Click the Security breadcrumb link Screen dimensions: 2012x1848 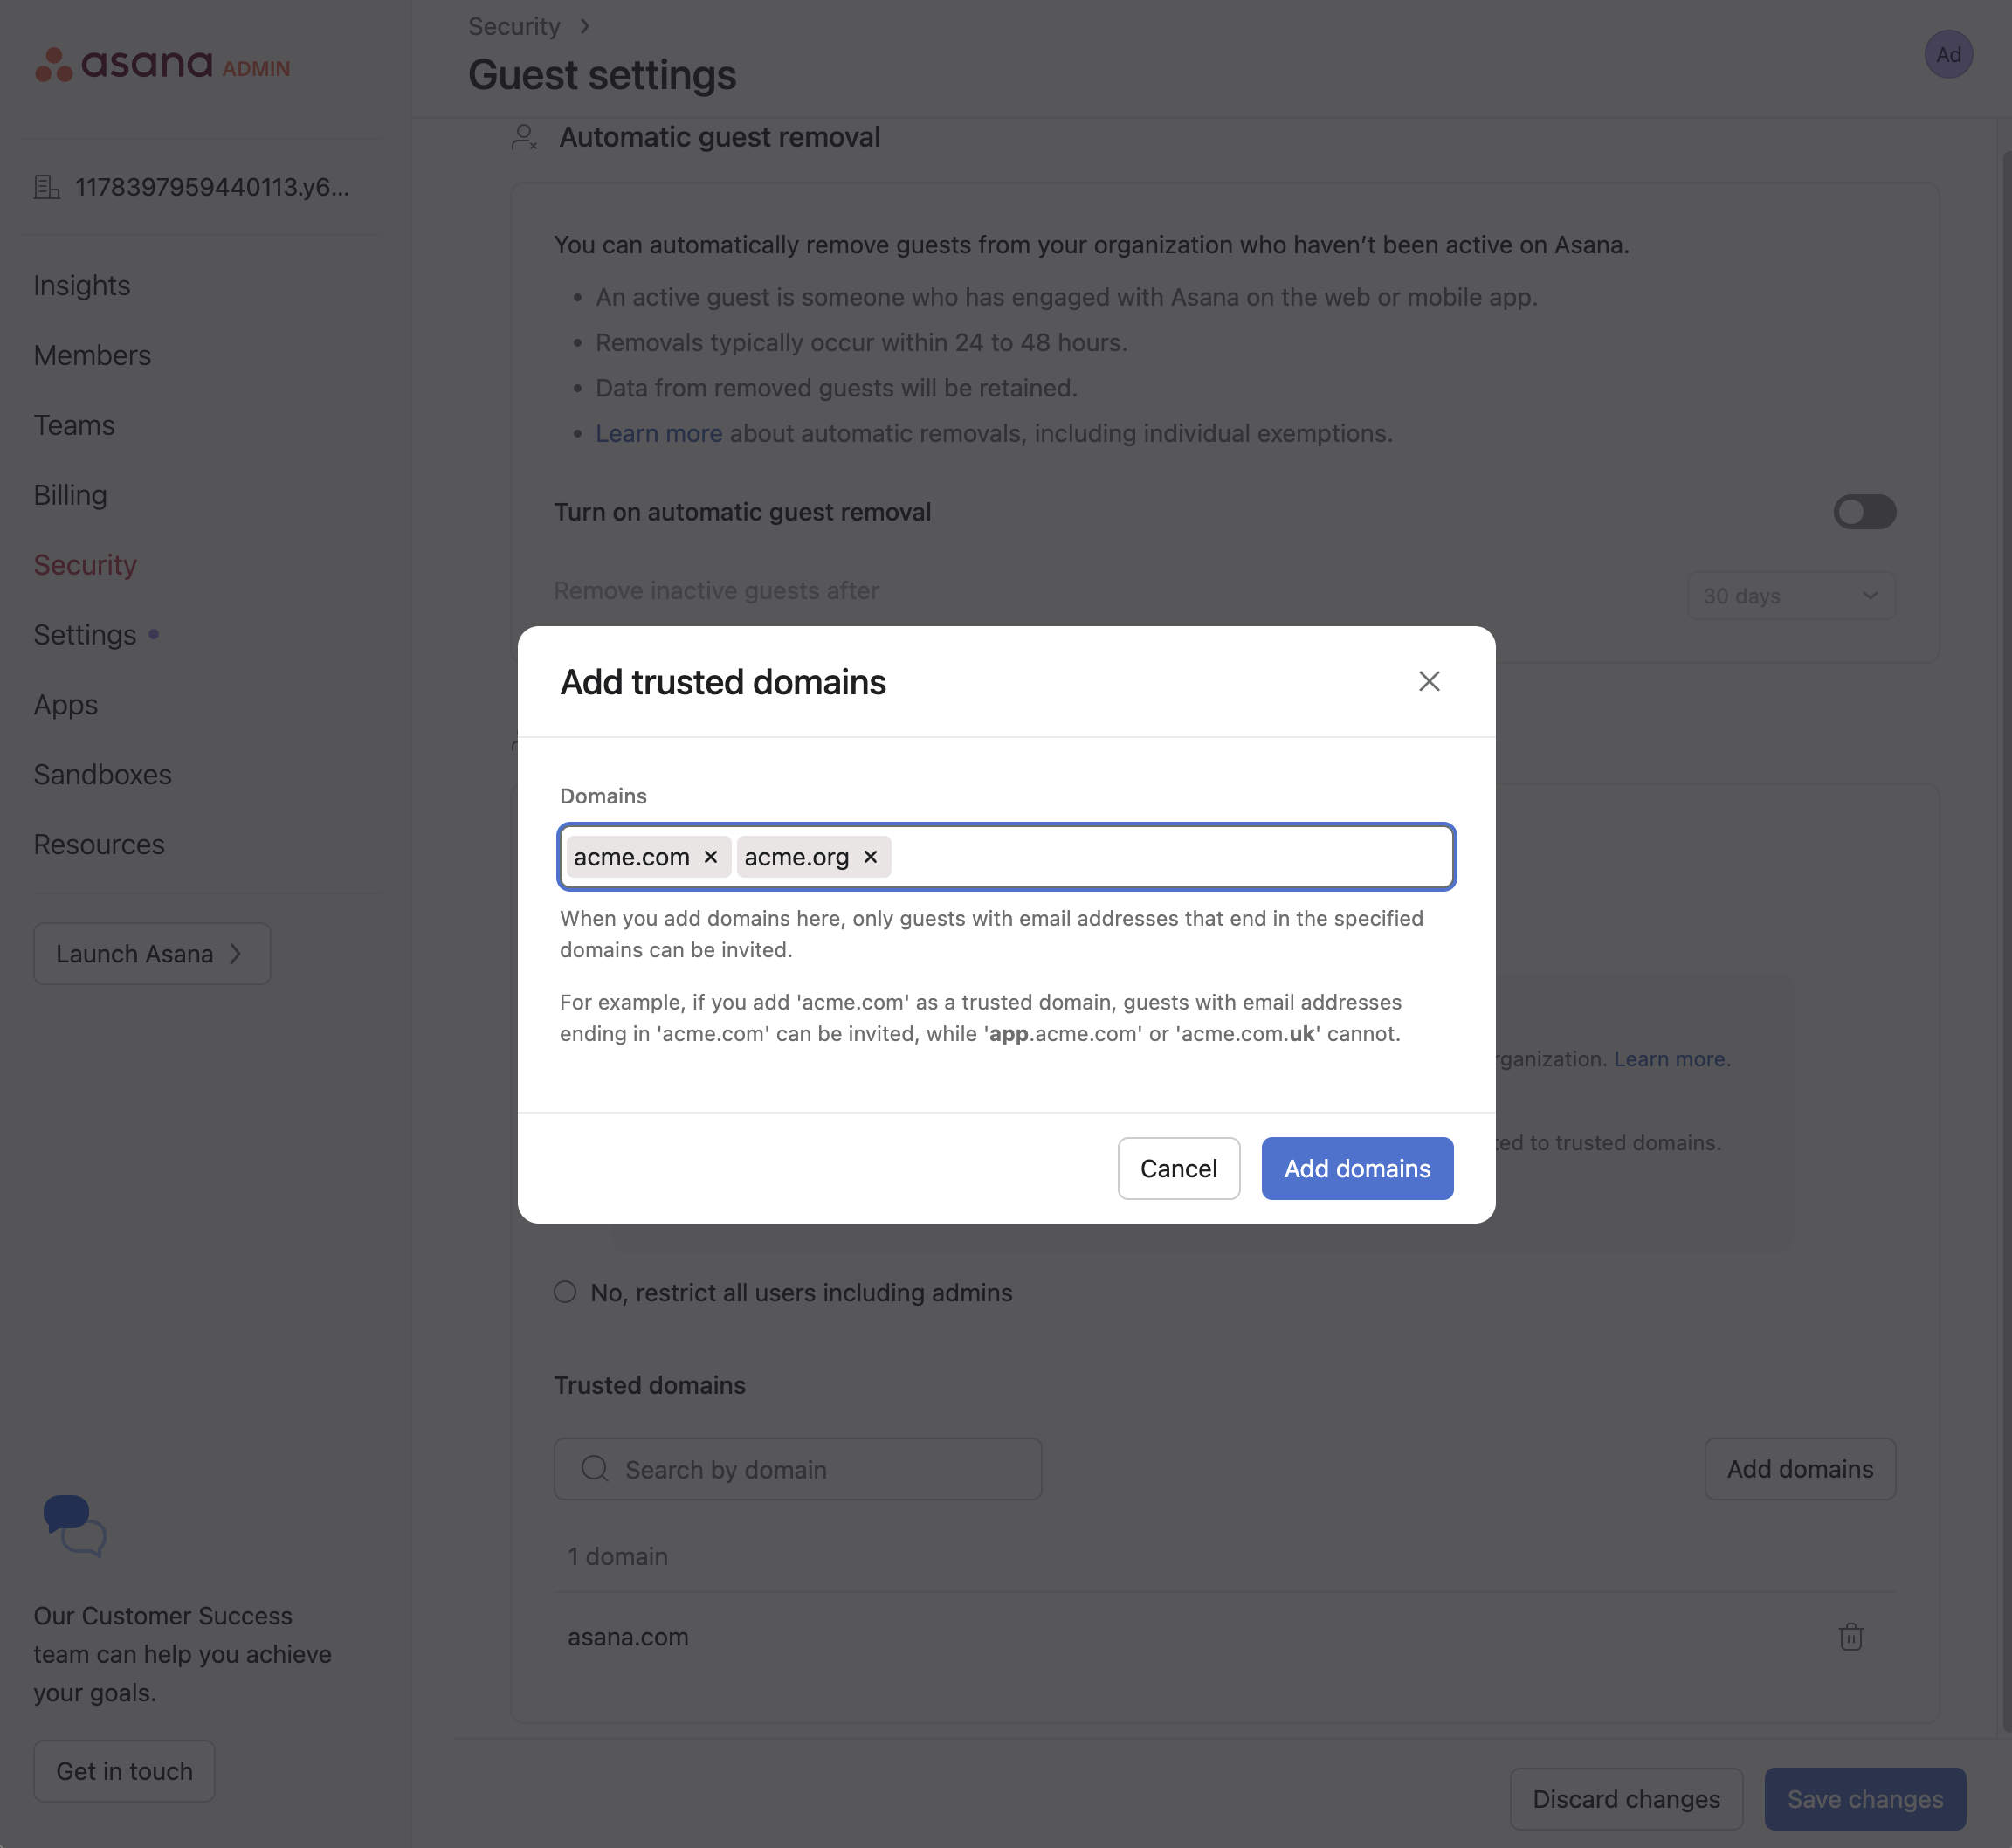pyautogui.click(x=514, y=27)
